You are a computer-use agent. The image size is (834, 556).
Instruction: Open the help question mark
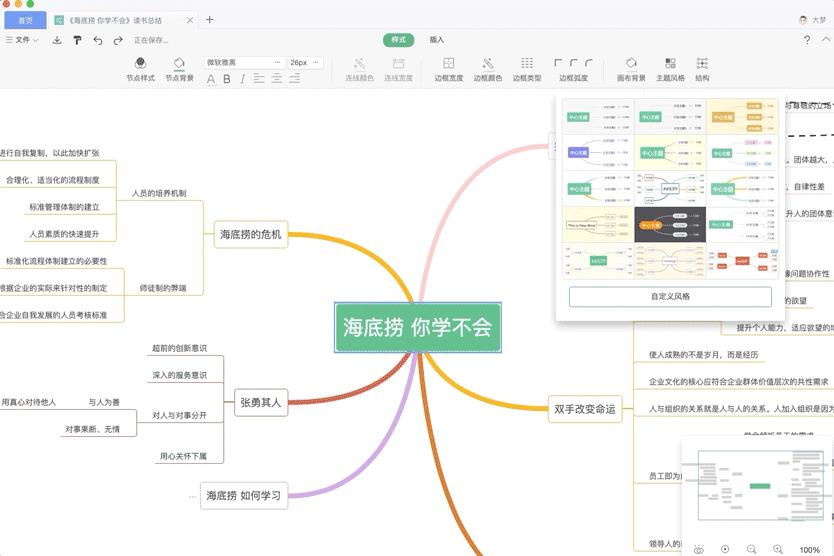pos(807,40)
